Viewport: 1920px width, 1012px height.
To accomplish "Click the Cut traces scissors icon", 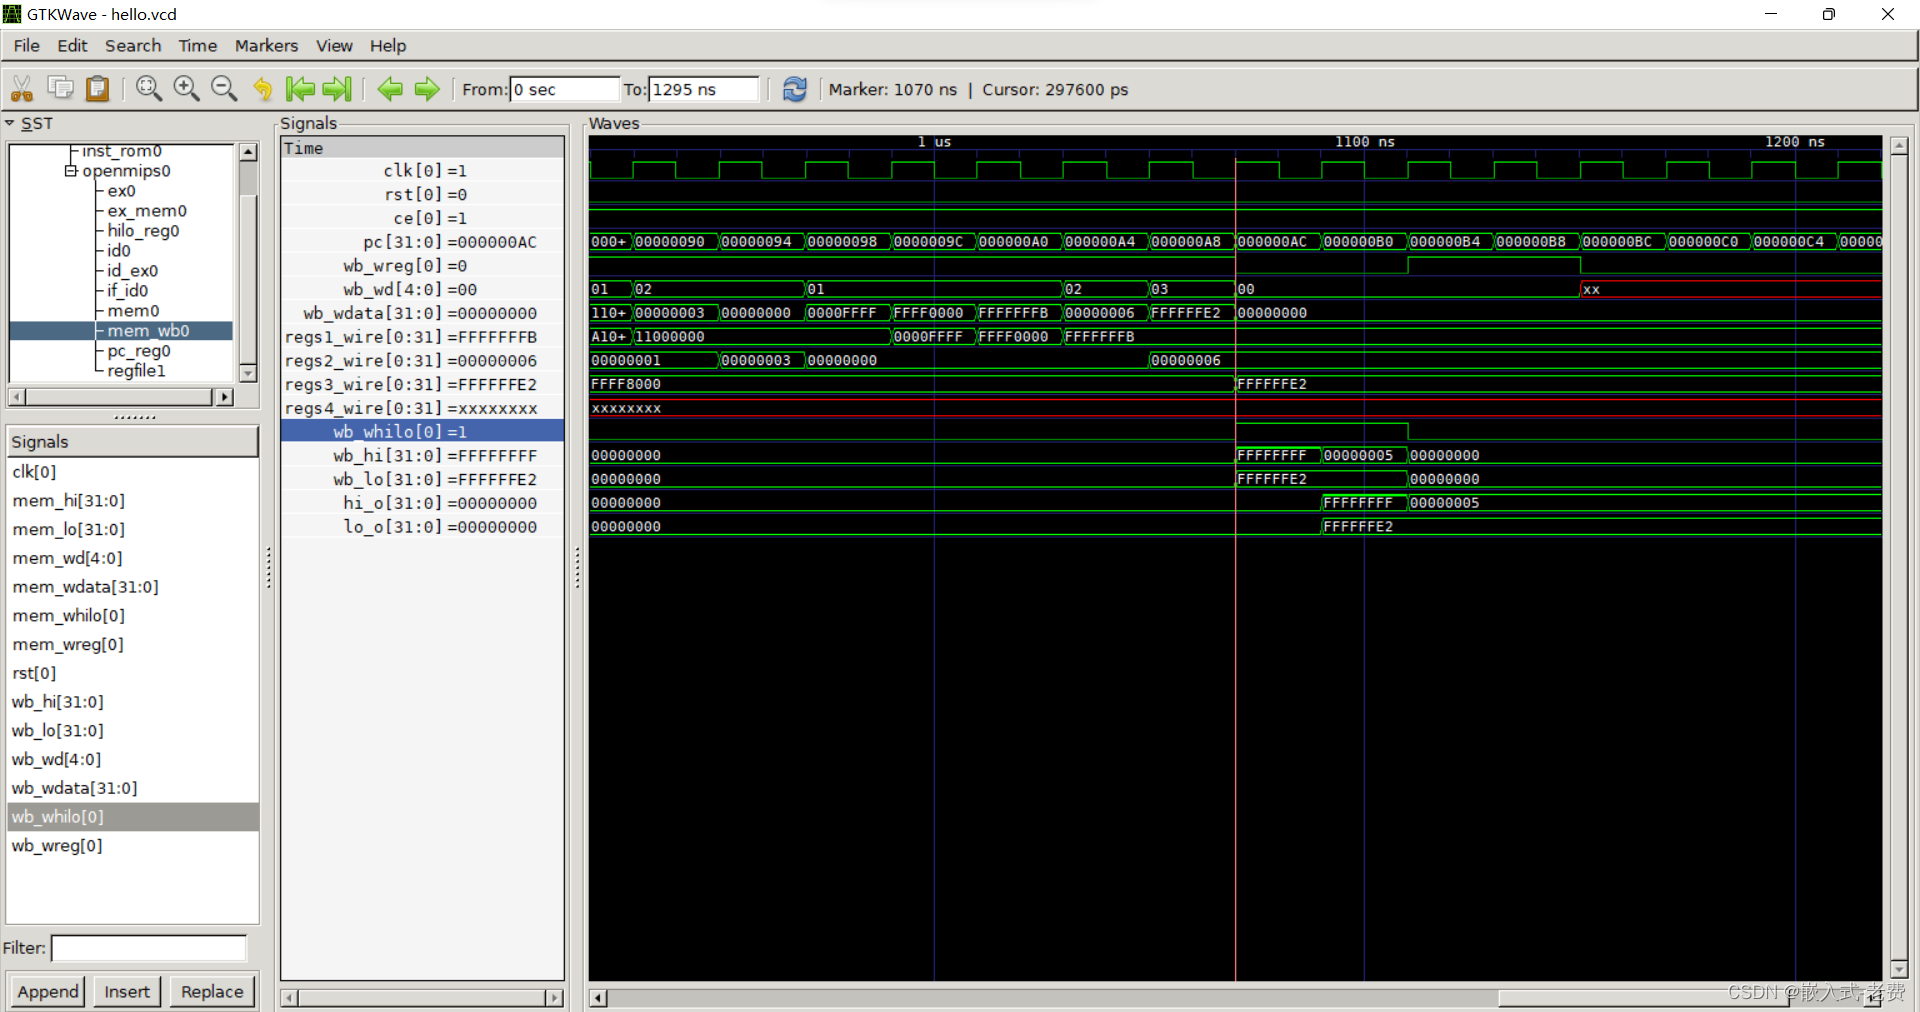I will click(22, 89).
